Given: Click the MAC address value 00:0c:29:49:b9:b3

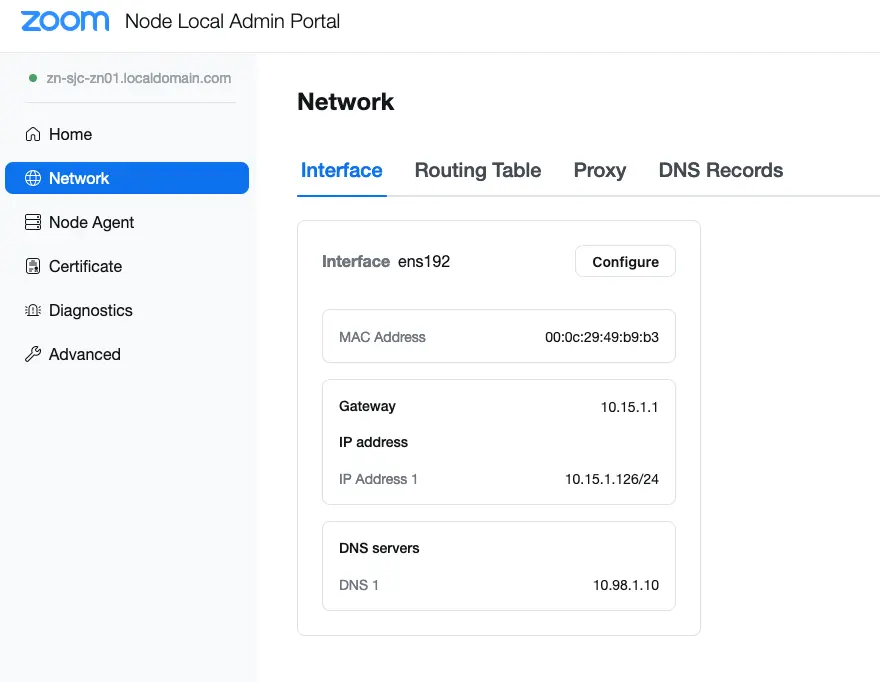Looking at the screenshot, I should click(x=601, y=337).
